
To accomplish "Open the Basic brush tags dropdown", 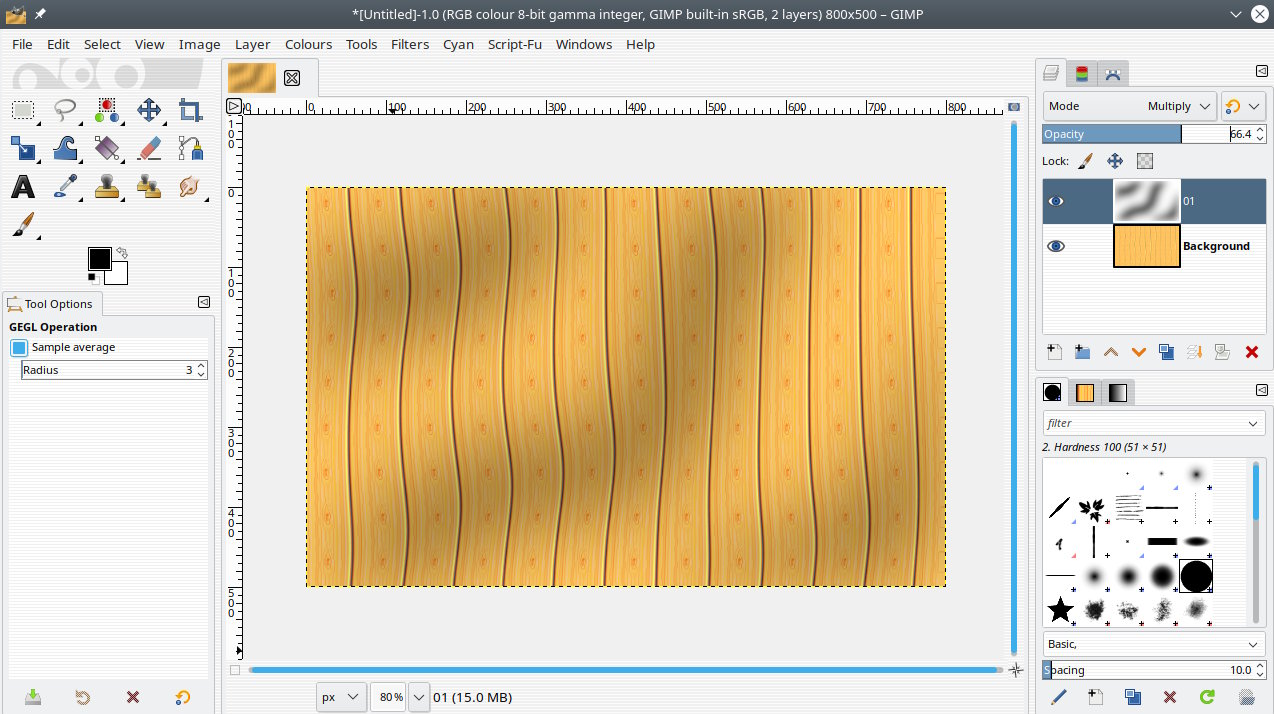I will tap(1153, 644).
